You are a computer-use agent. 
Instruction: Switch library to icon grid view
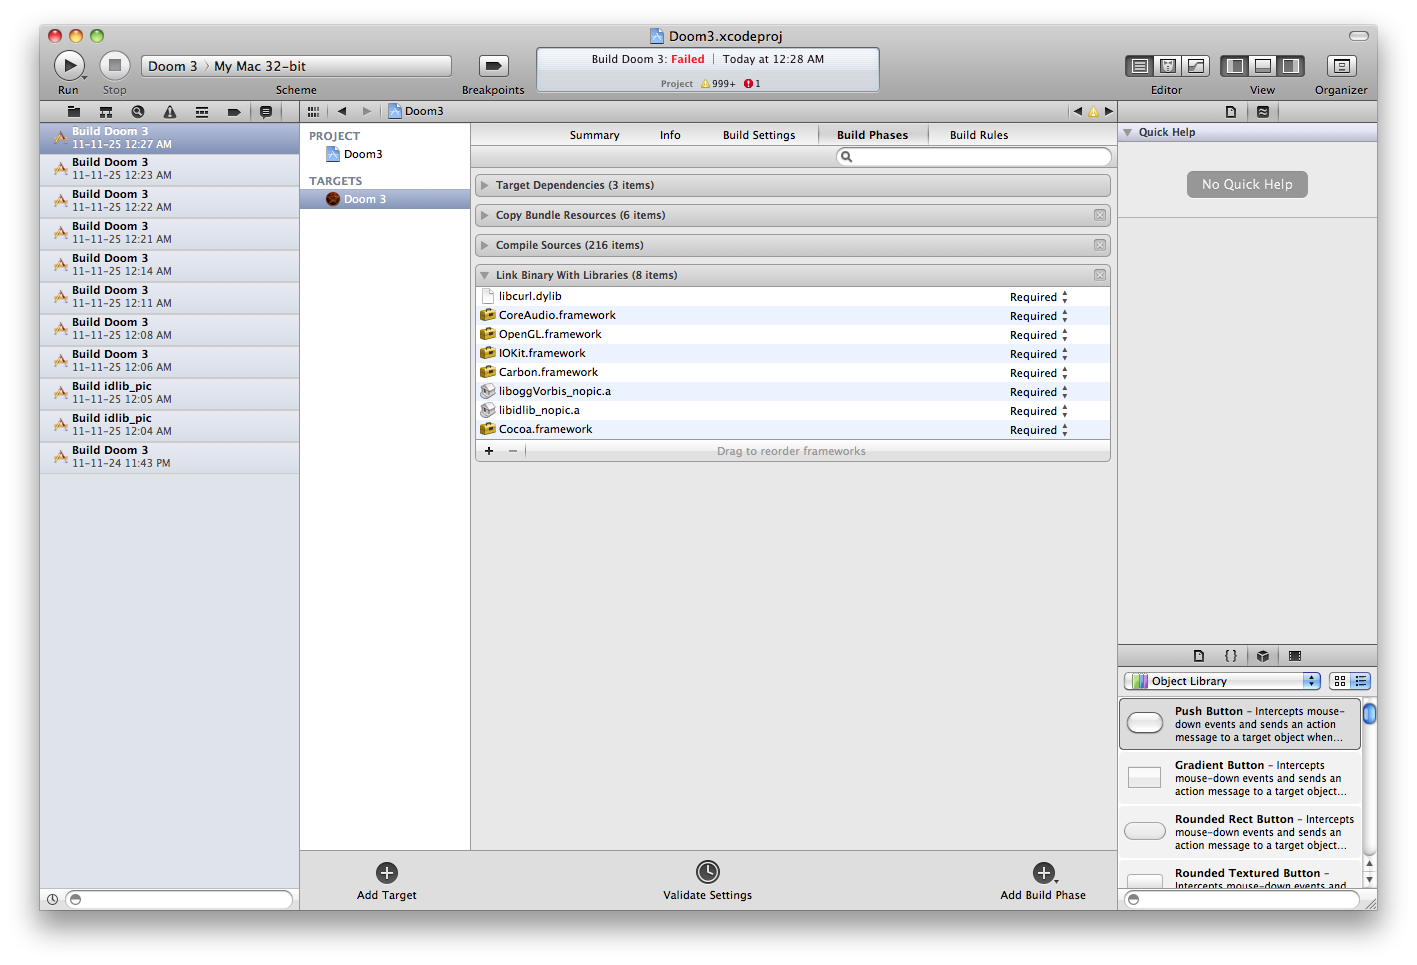click(1340, 681)
